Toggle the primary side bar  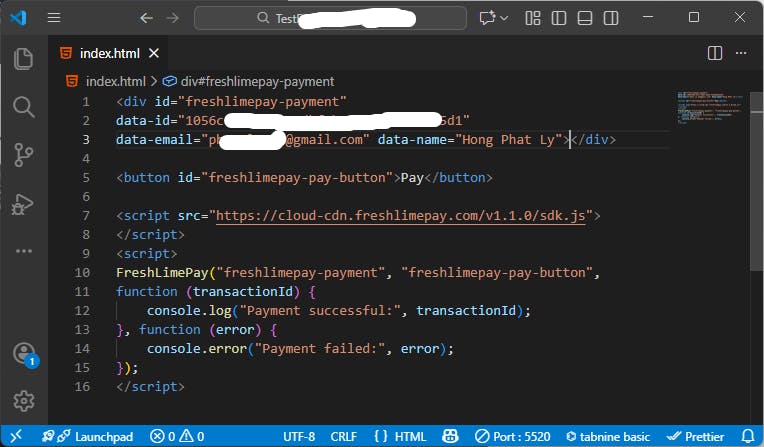click(x=559, y=18)
